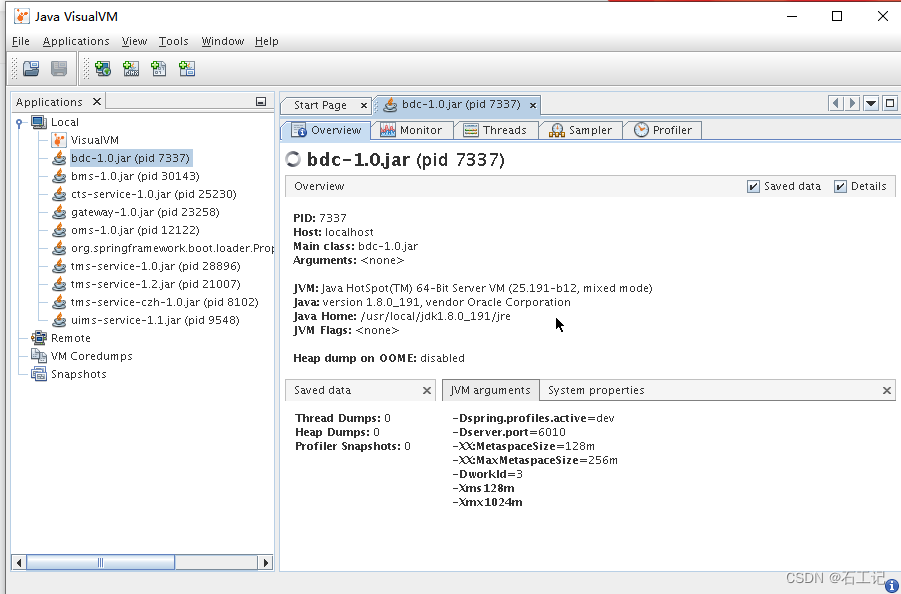Screen dimensions: 901x594
Task: Open the Tools menu
Action: click(174, 41)
